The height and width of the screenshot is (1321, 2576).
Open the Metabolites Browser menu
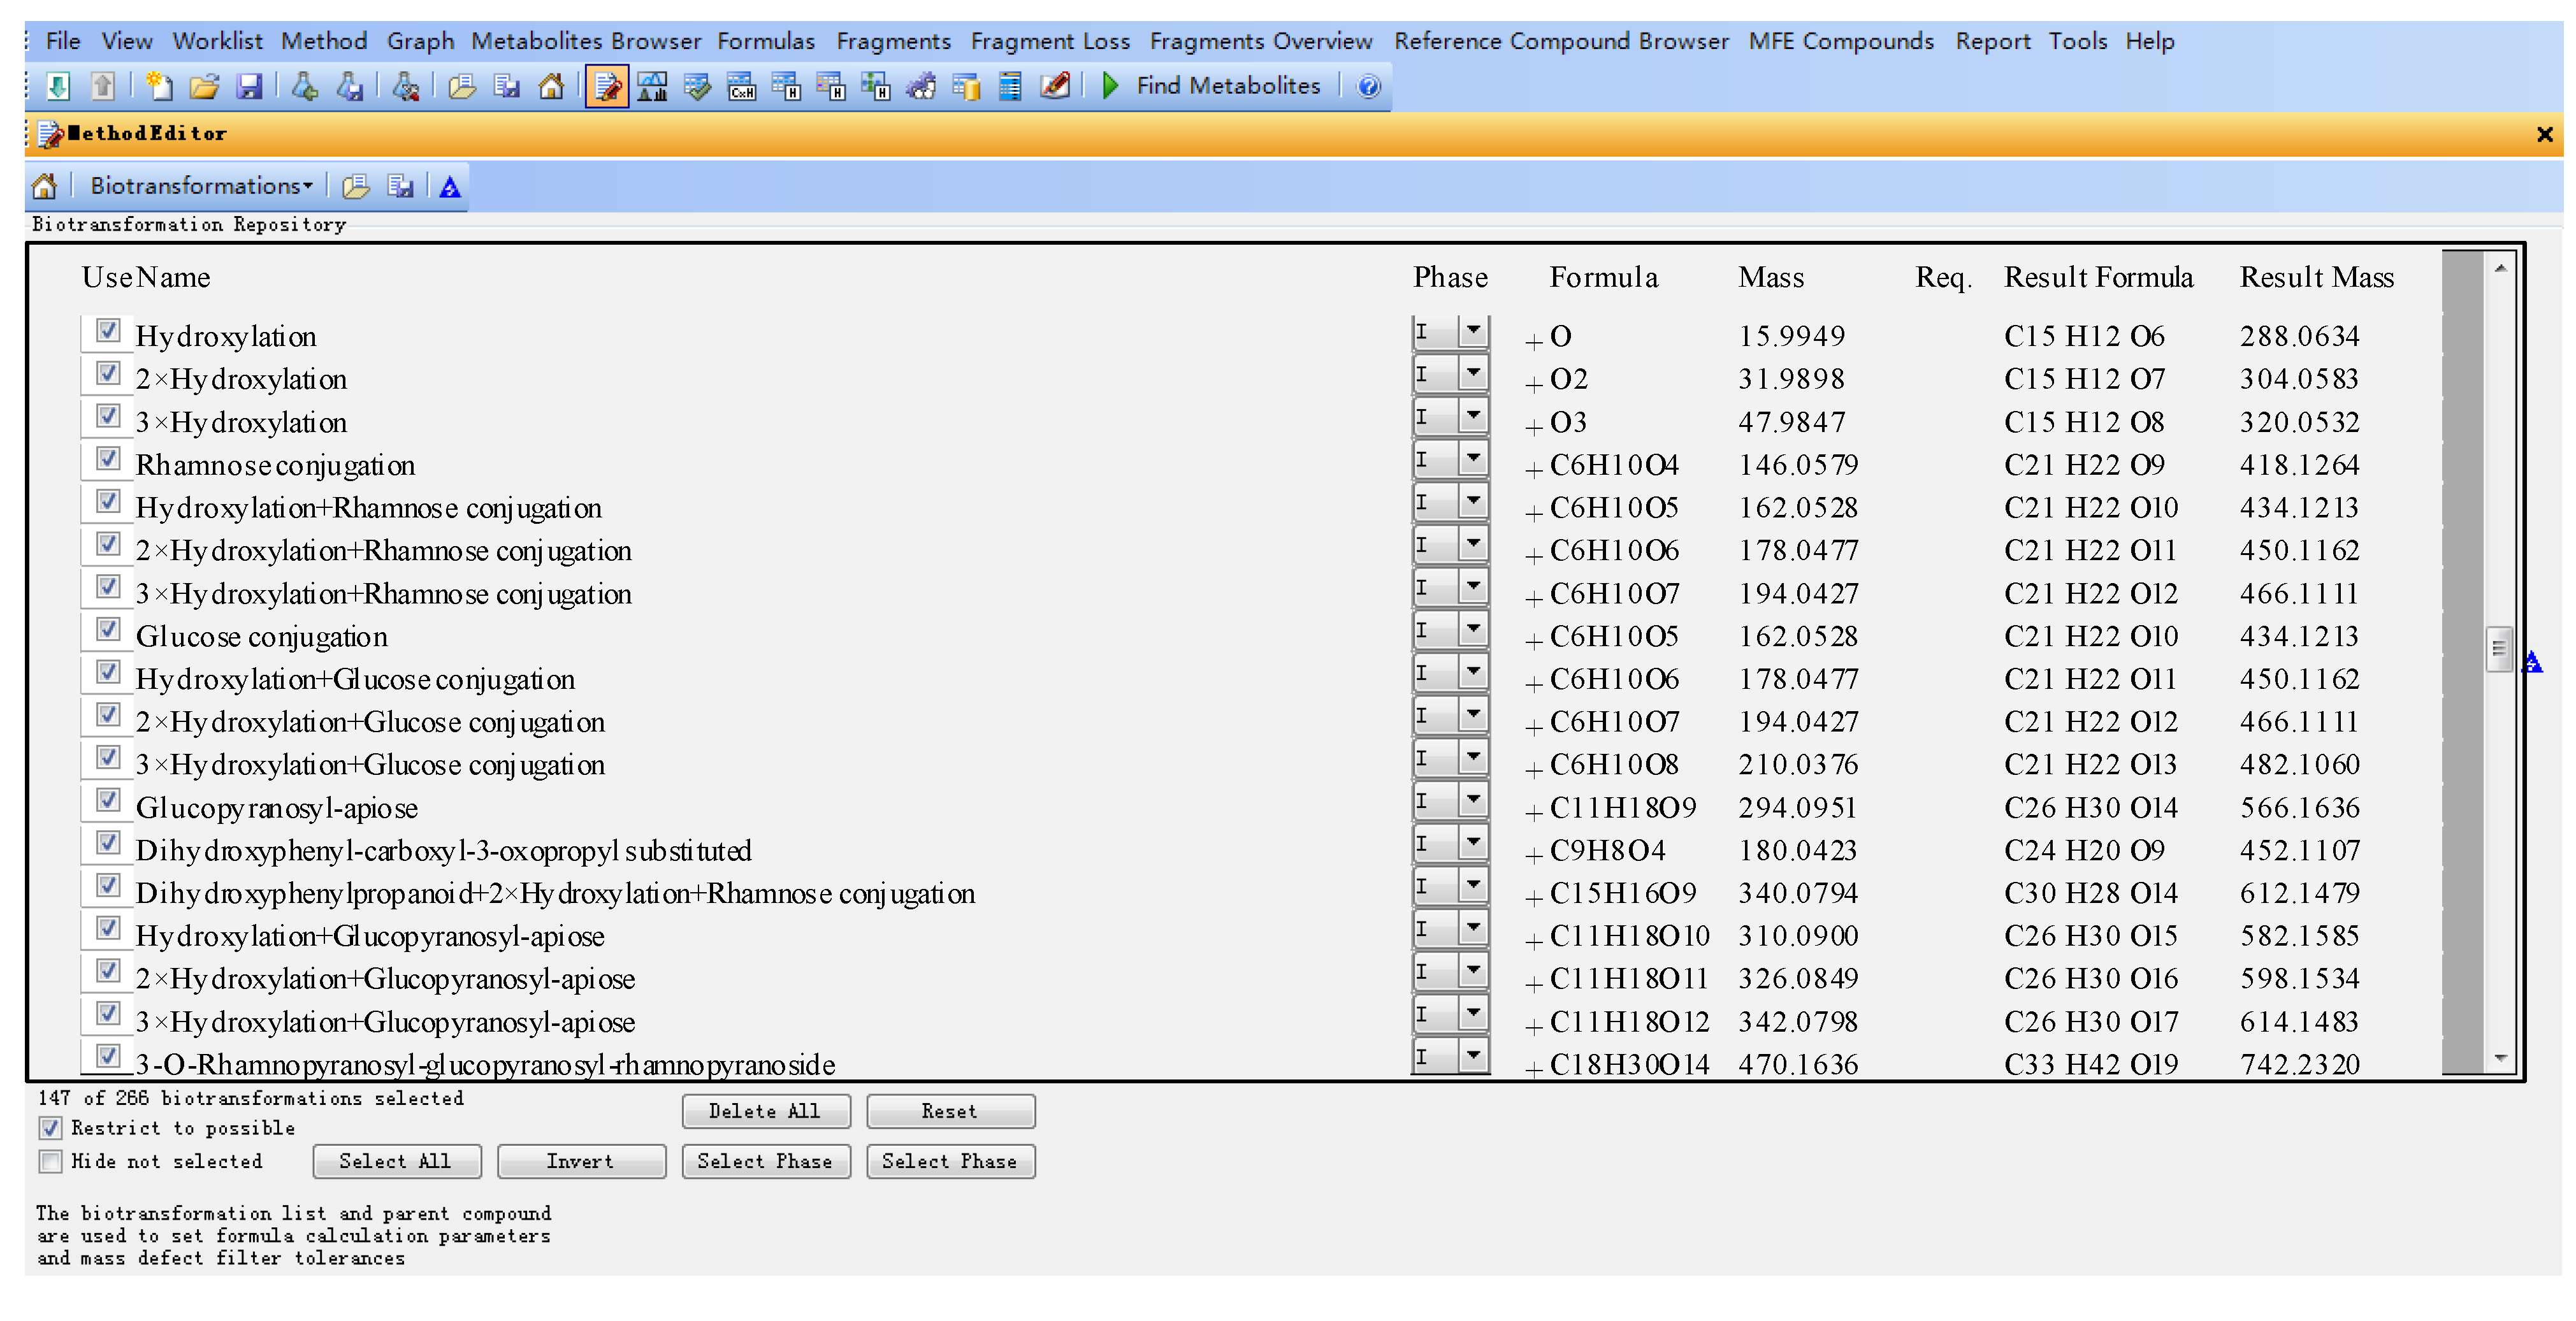[x=586, y=41]
